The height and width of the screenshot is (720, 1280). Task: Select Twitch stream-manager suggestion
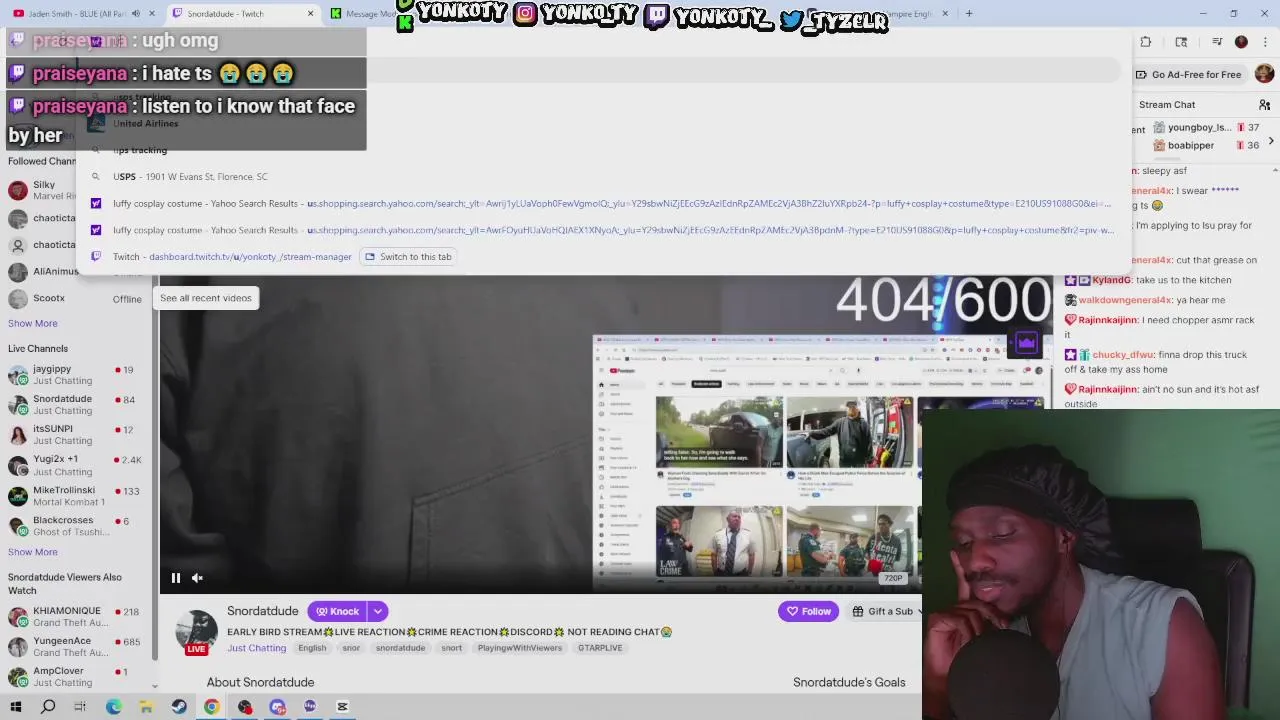606,257
